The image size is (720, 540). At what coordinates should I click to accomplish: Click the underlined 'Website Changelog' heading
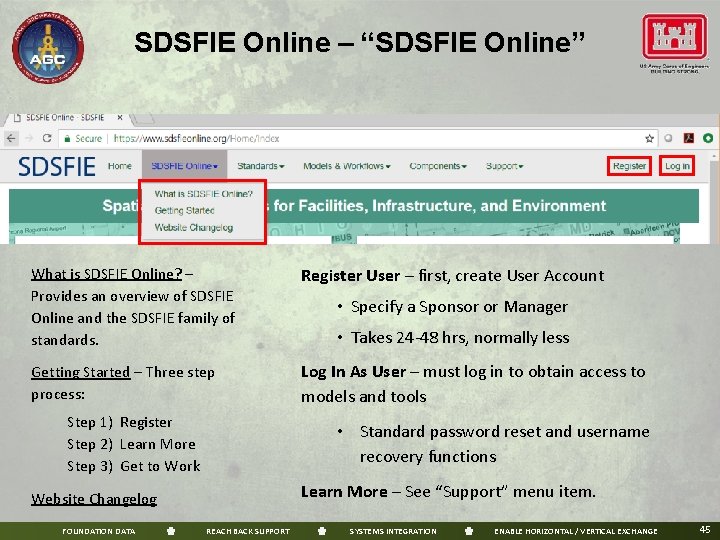coord(94,499)
